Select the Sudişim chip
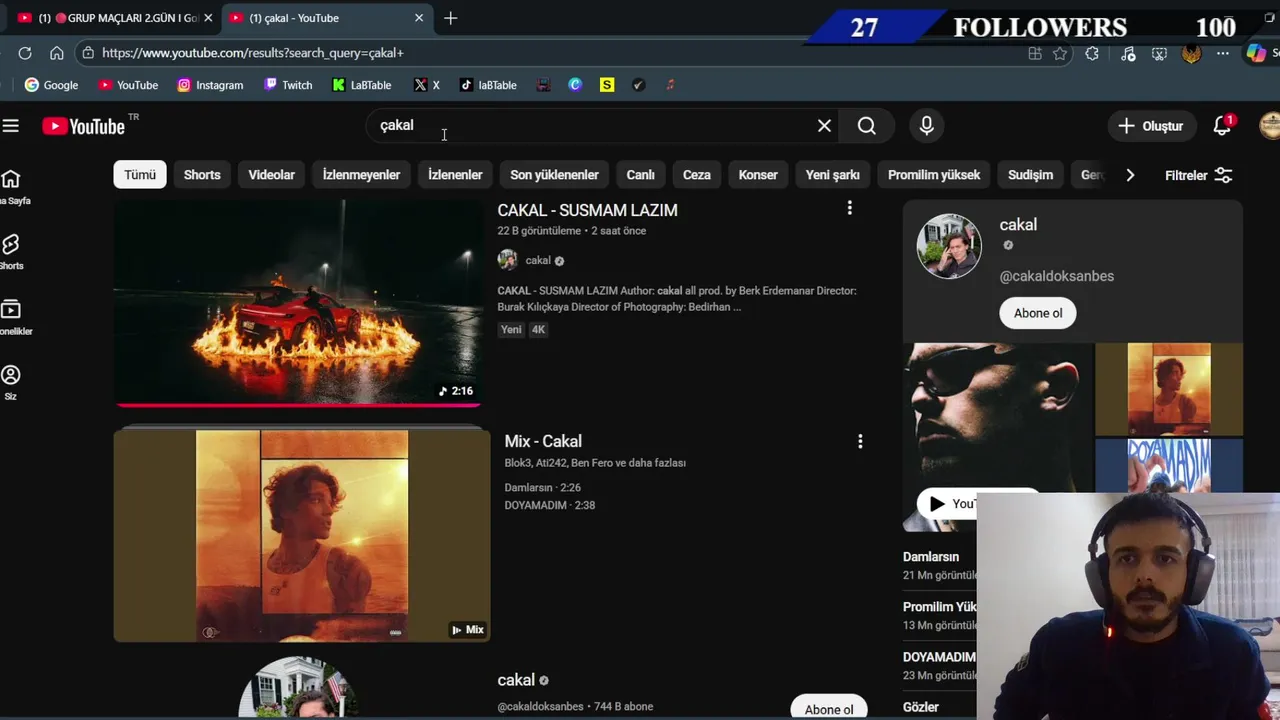1280x720 pixels. tap(1030, 175)
